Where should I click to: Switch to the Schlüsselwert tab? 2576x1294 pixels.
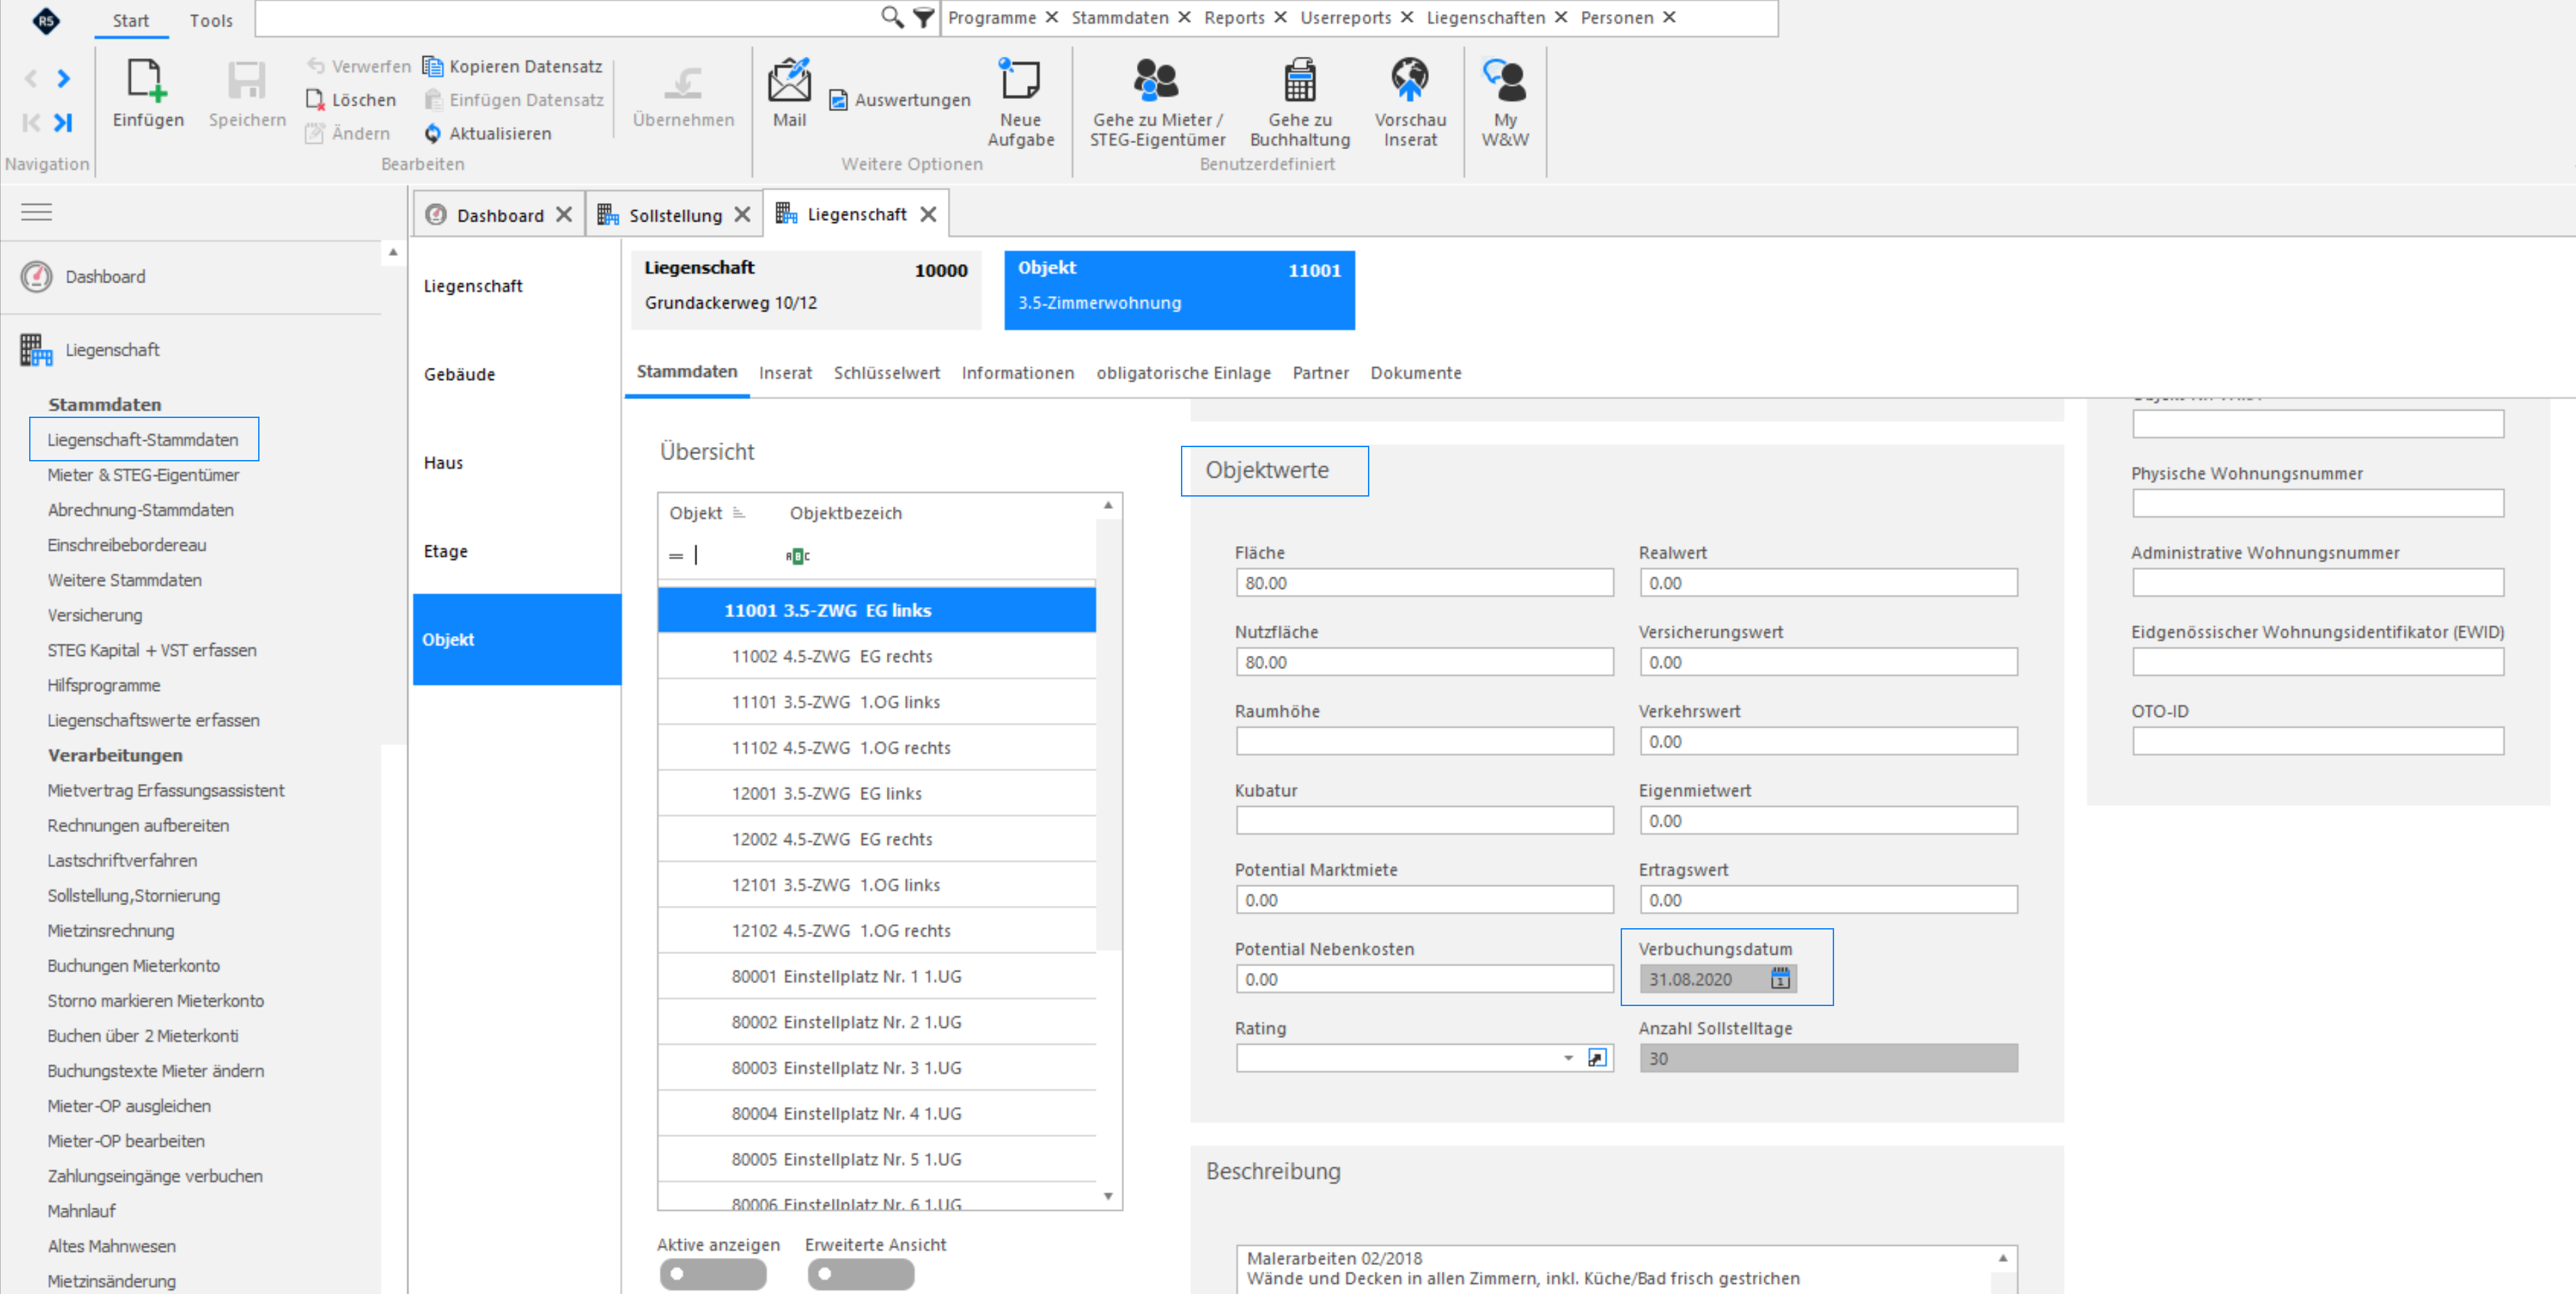pos(886,373)
